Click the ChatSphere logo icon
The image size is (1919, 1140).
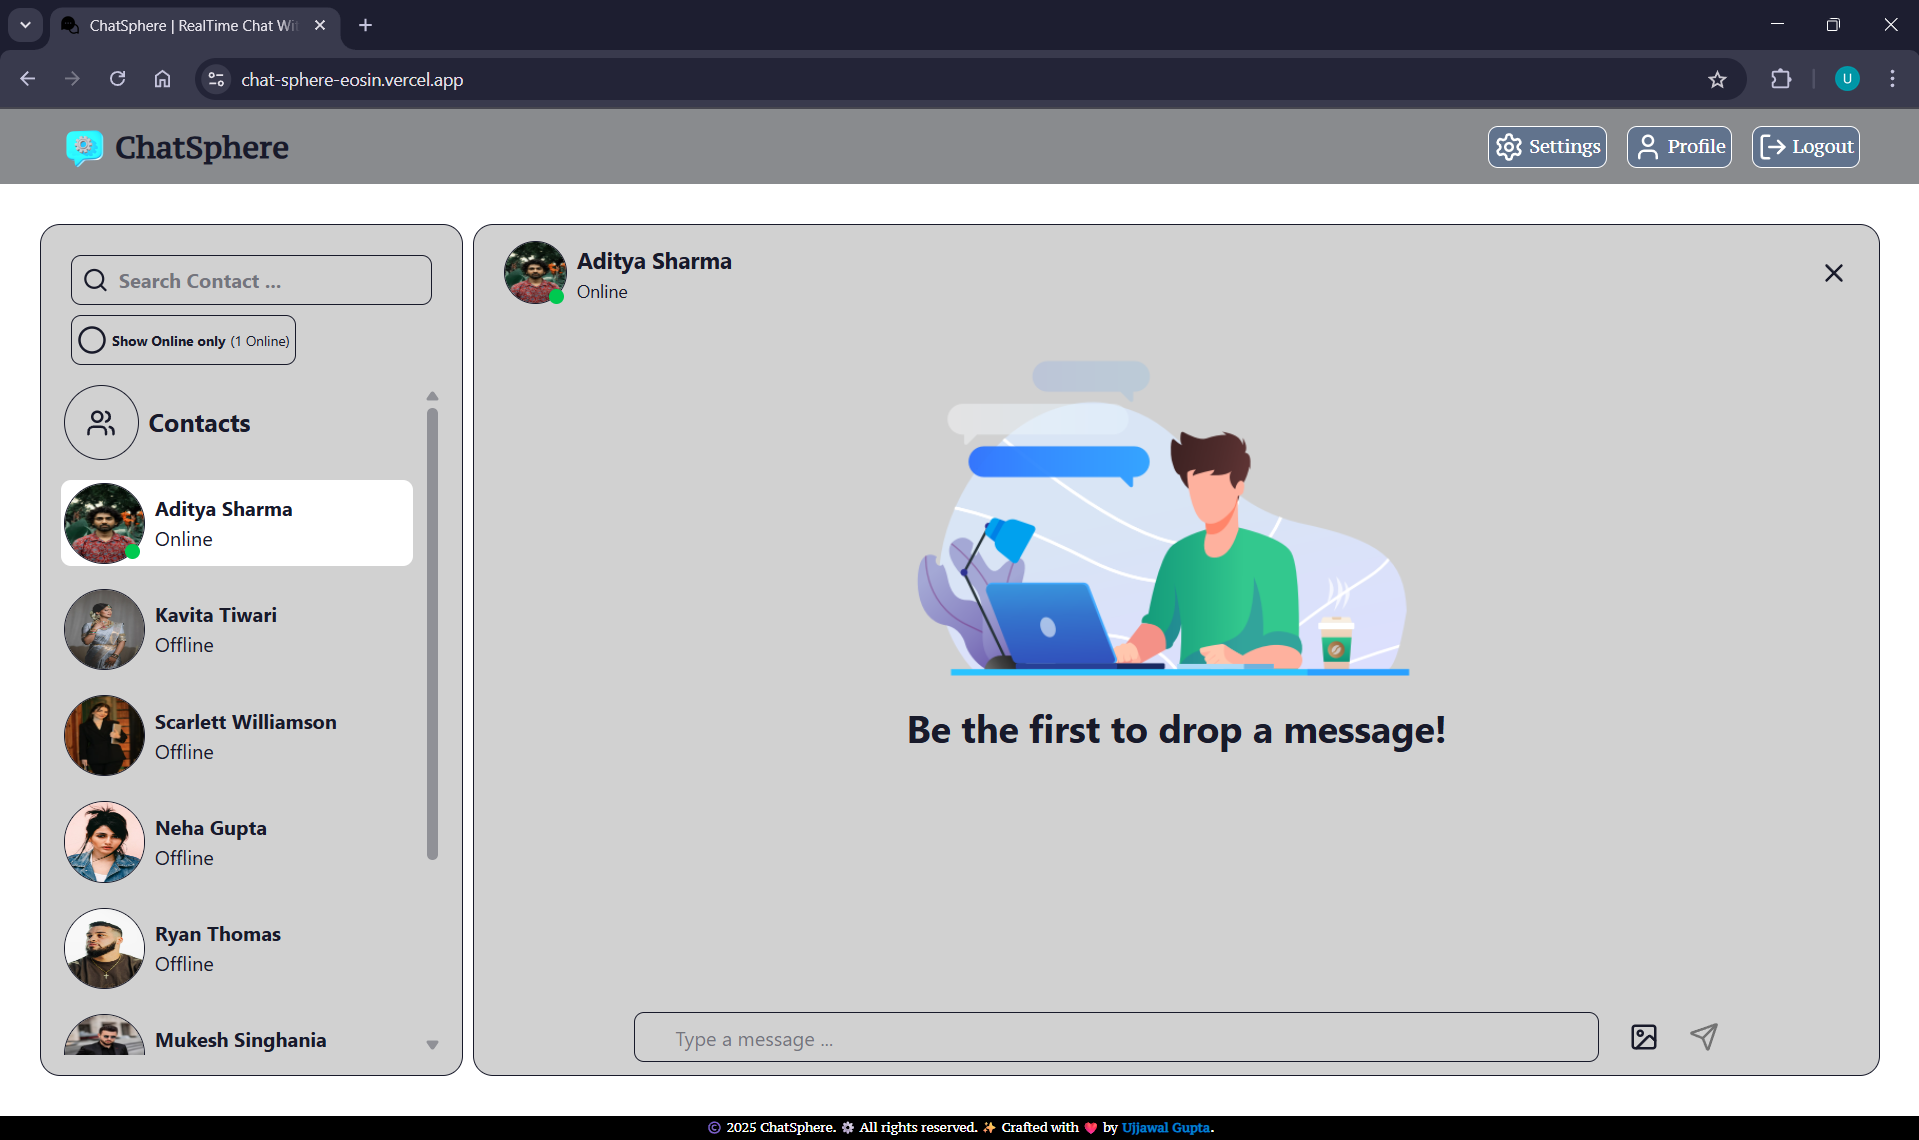click(84, 147)
